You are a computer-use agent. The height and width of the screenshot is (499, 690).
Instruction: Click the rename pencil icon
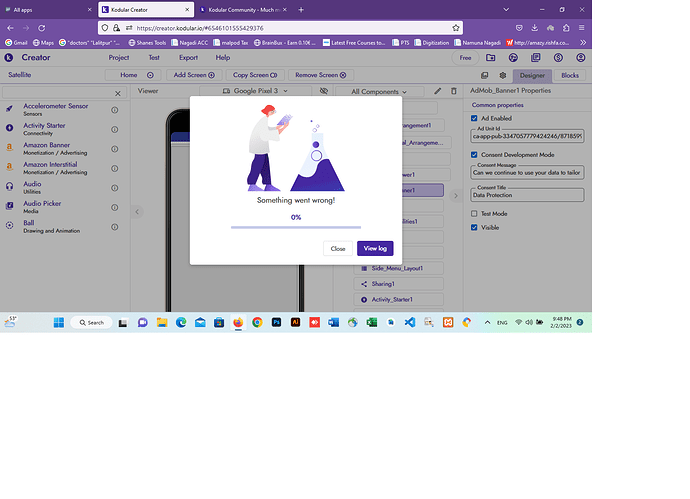[x=437, y=91]
